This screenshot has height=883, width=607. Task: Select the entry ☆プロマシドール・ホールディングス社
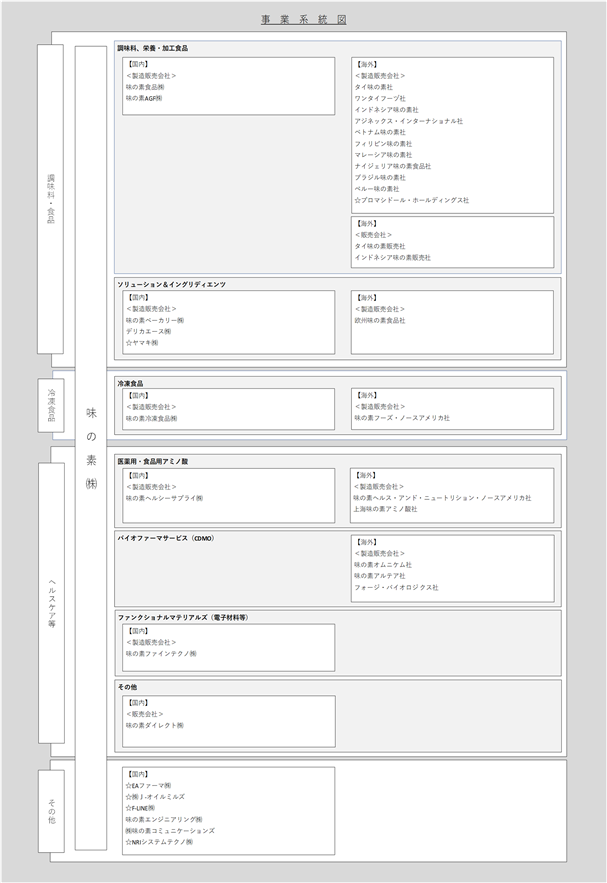(x=412, y=200)
